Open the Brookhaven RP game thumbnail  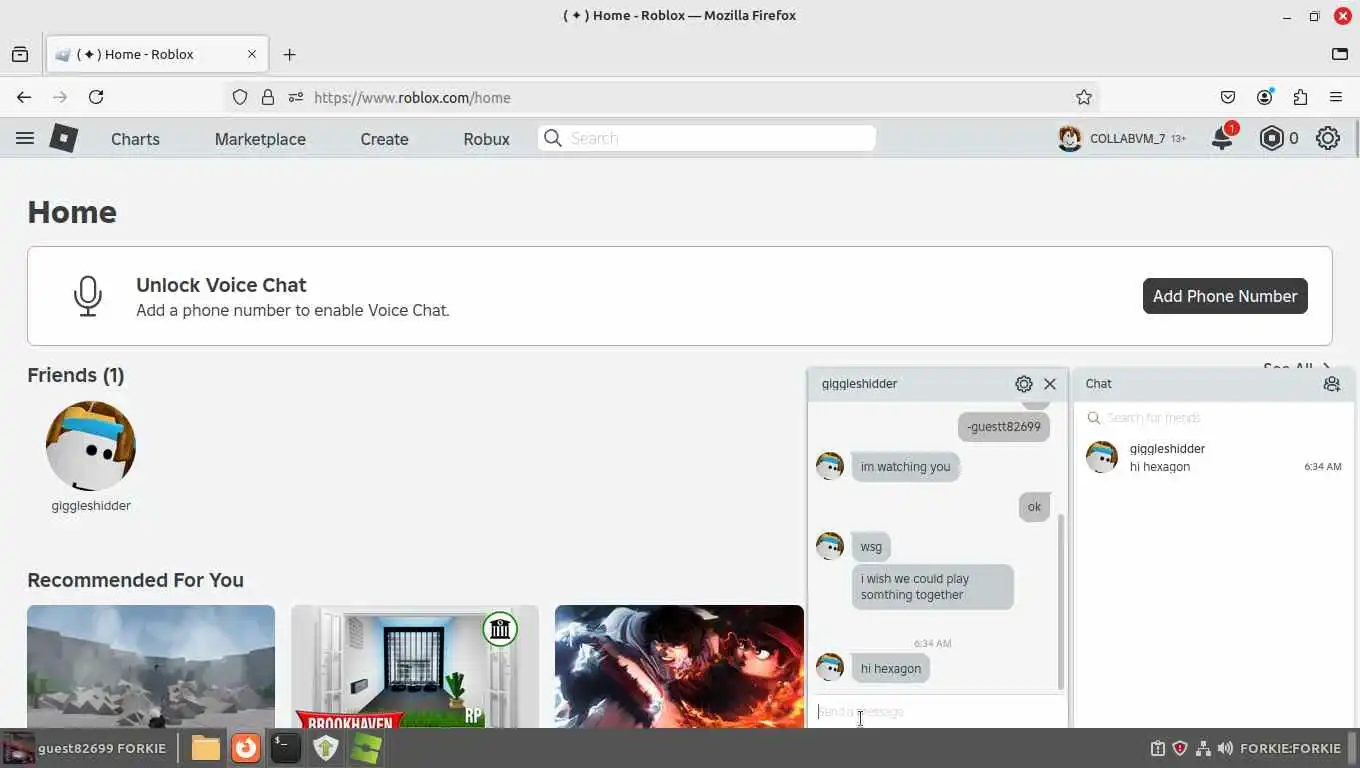pos(415,666)
